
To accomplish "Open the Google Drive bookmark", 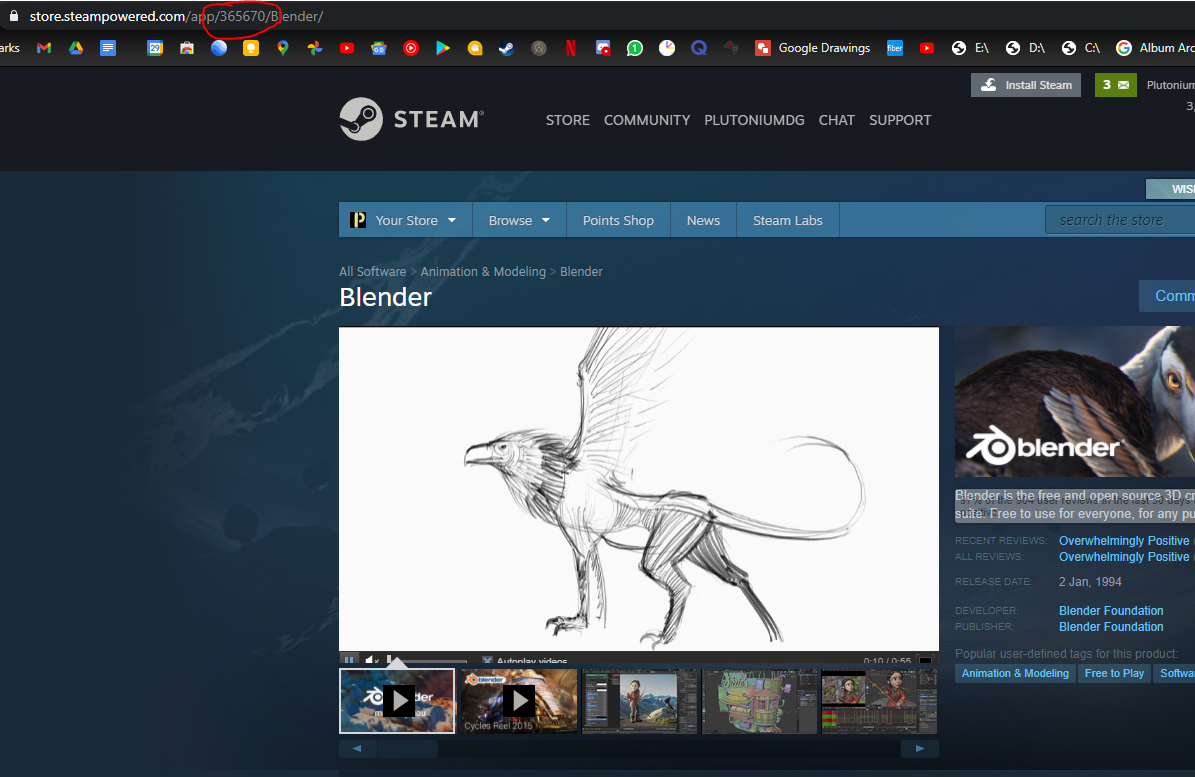I will click(x=75, y=48).
